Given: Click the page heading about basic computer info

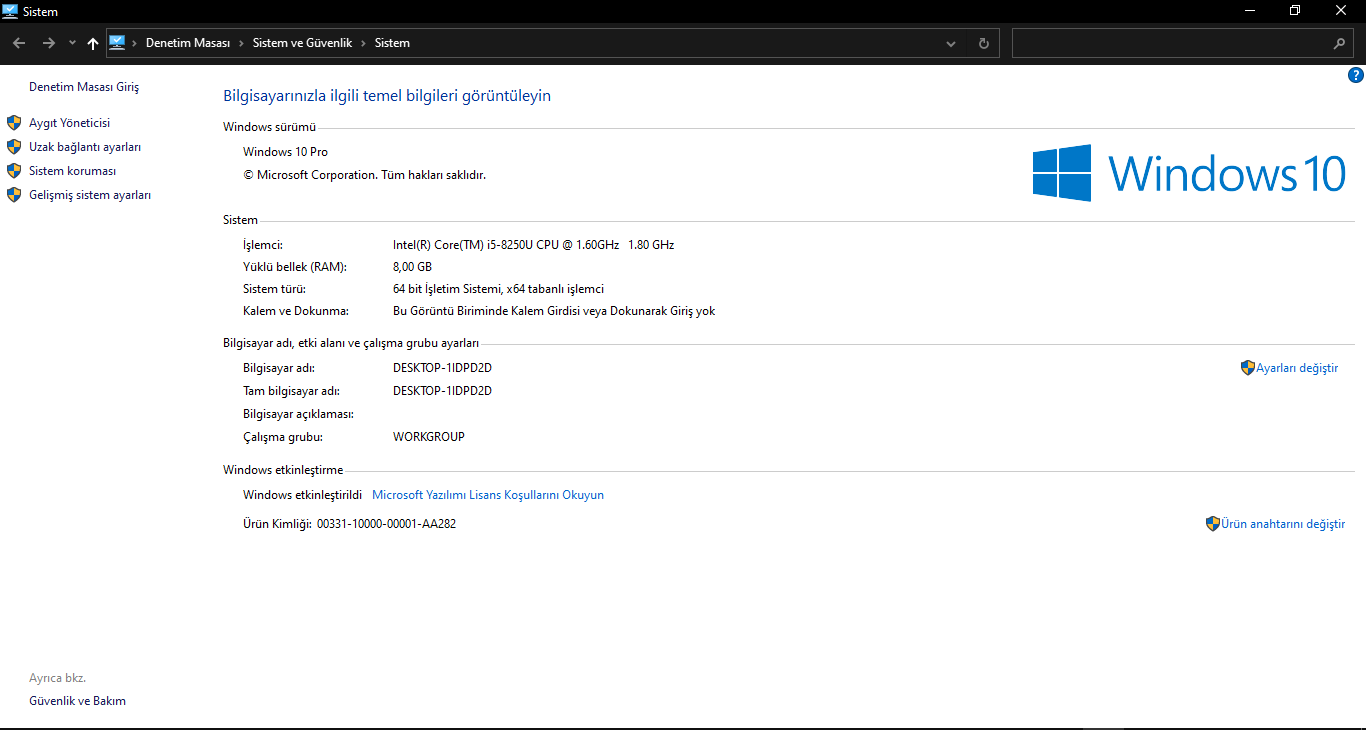Looking at the screenshot, I should (387, 96).
